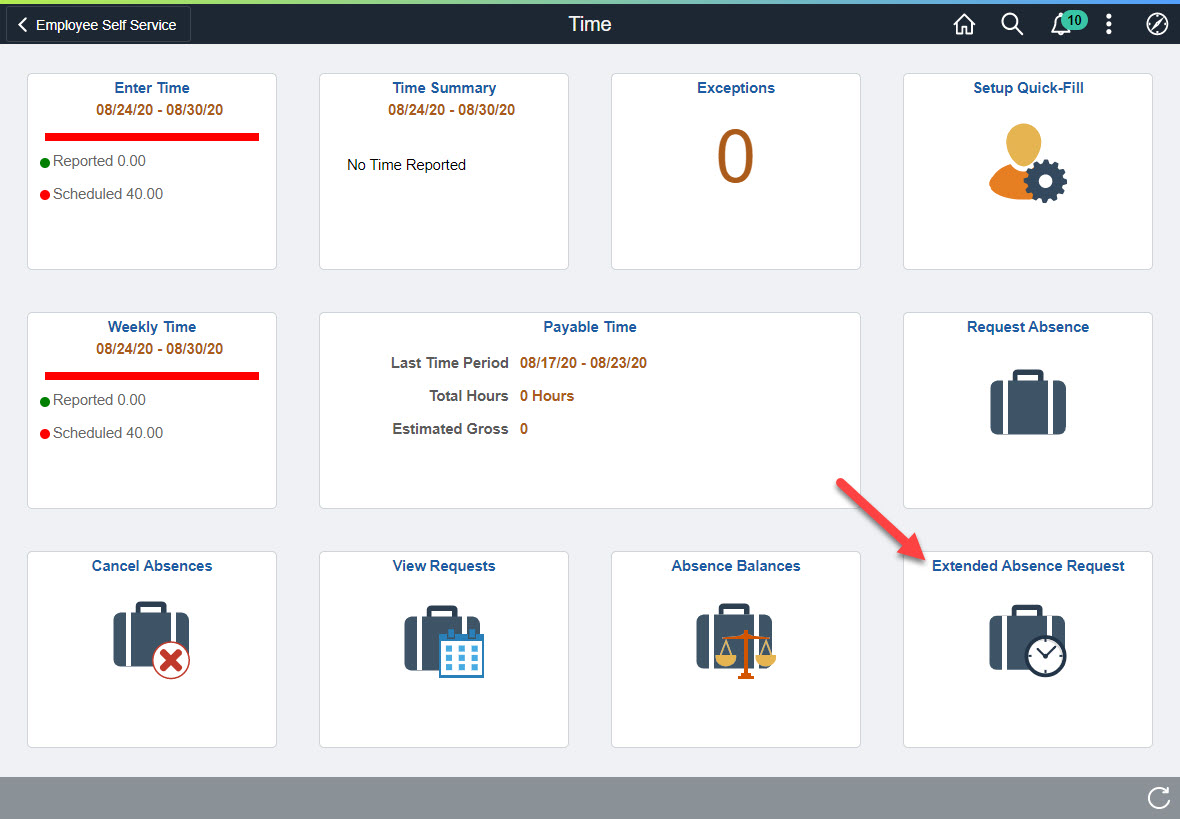Click the Exceptions count zero
The image size is (1180, 819).
click(735, 158)
